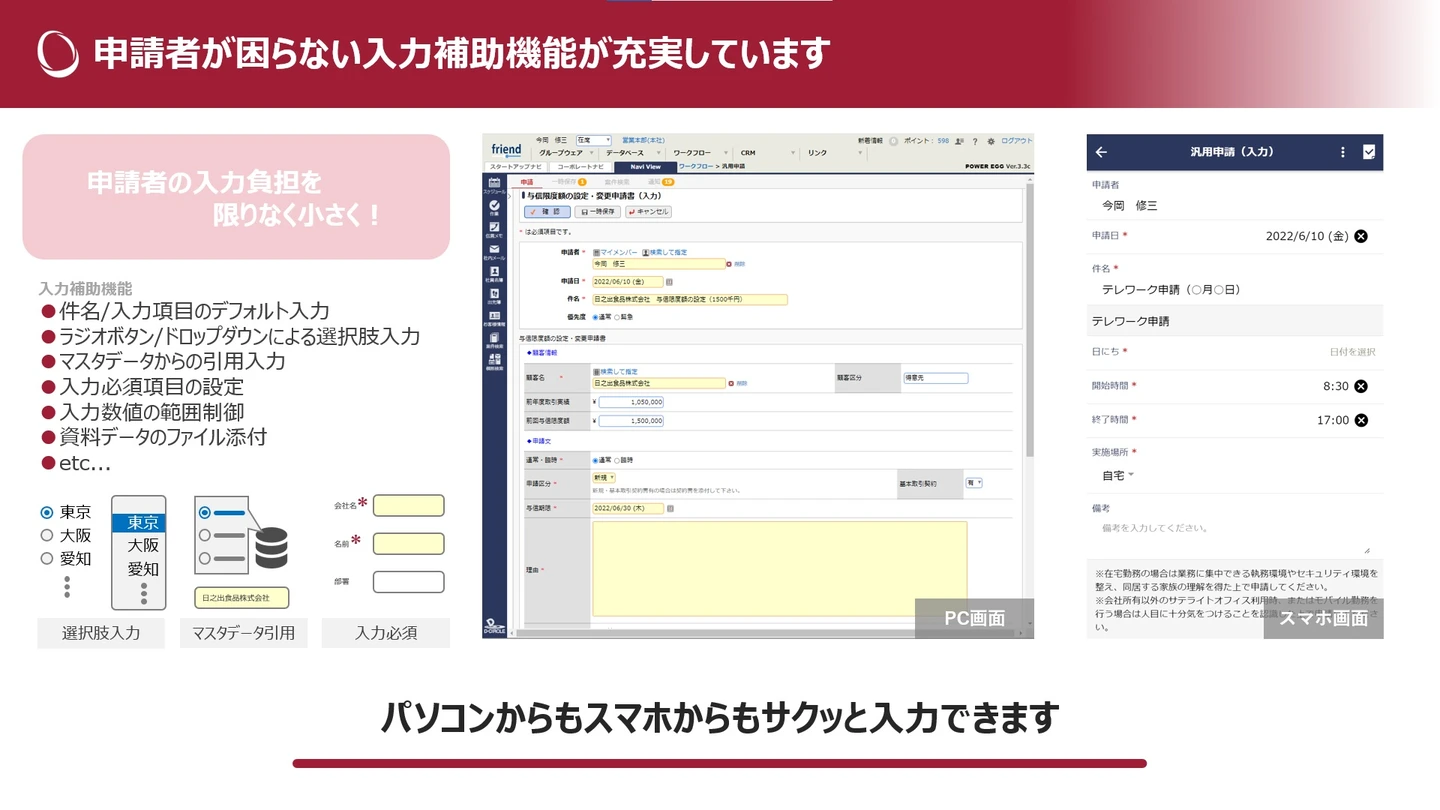This screenshot has width=1440, height=810.
Task: Open the Schedule icon in left sidebar
Action: (494, 184)
